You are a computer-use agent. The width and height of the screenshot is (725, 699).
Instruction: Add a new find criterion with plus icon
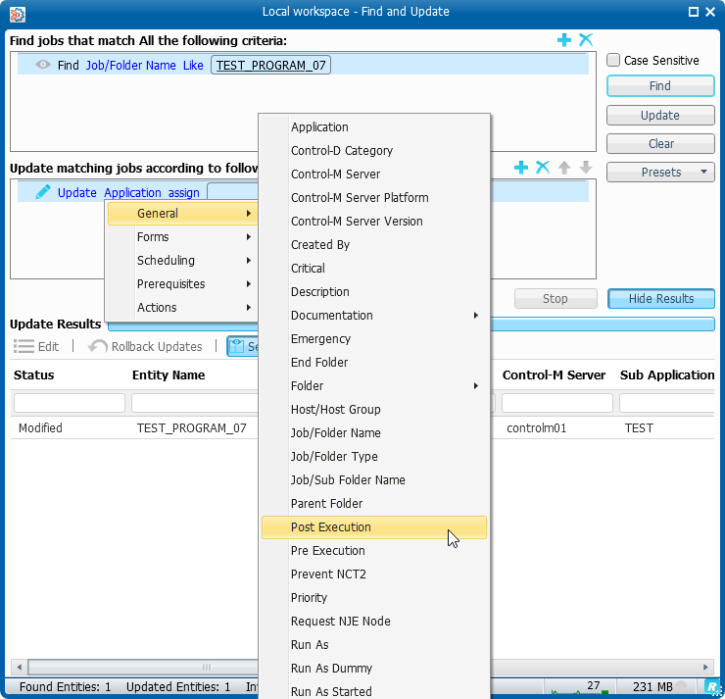tap(565, 40)
